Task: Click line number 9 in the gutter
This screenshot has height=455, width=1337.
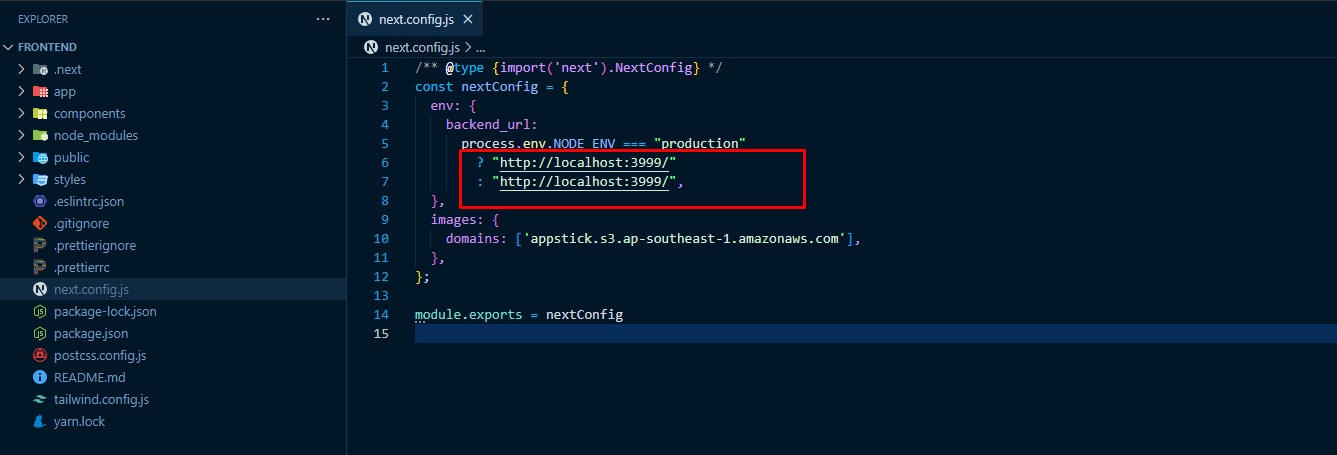Action: click(385, 219)
